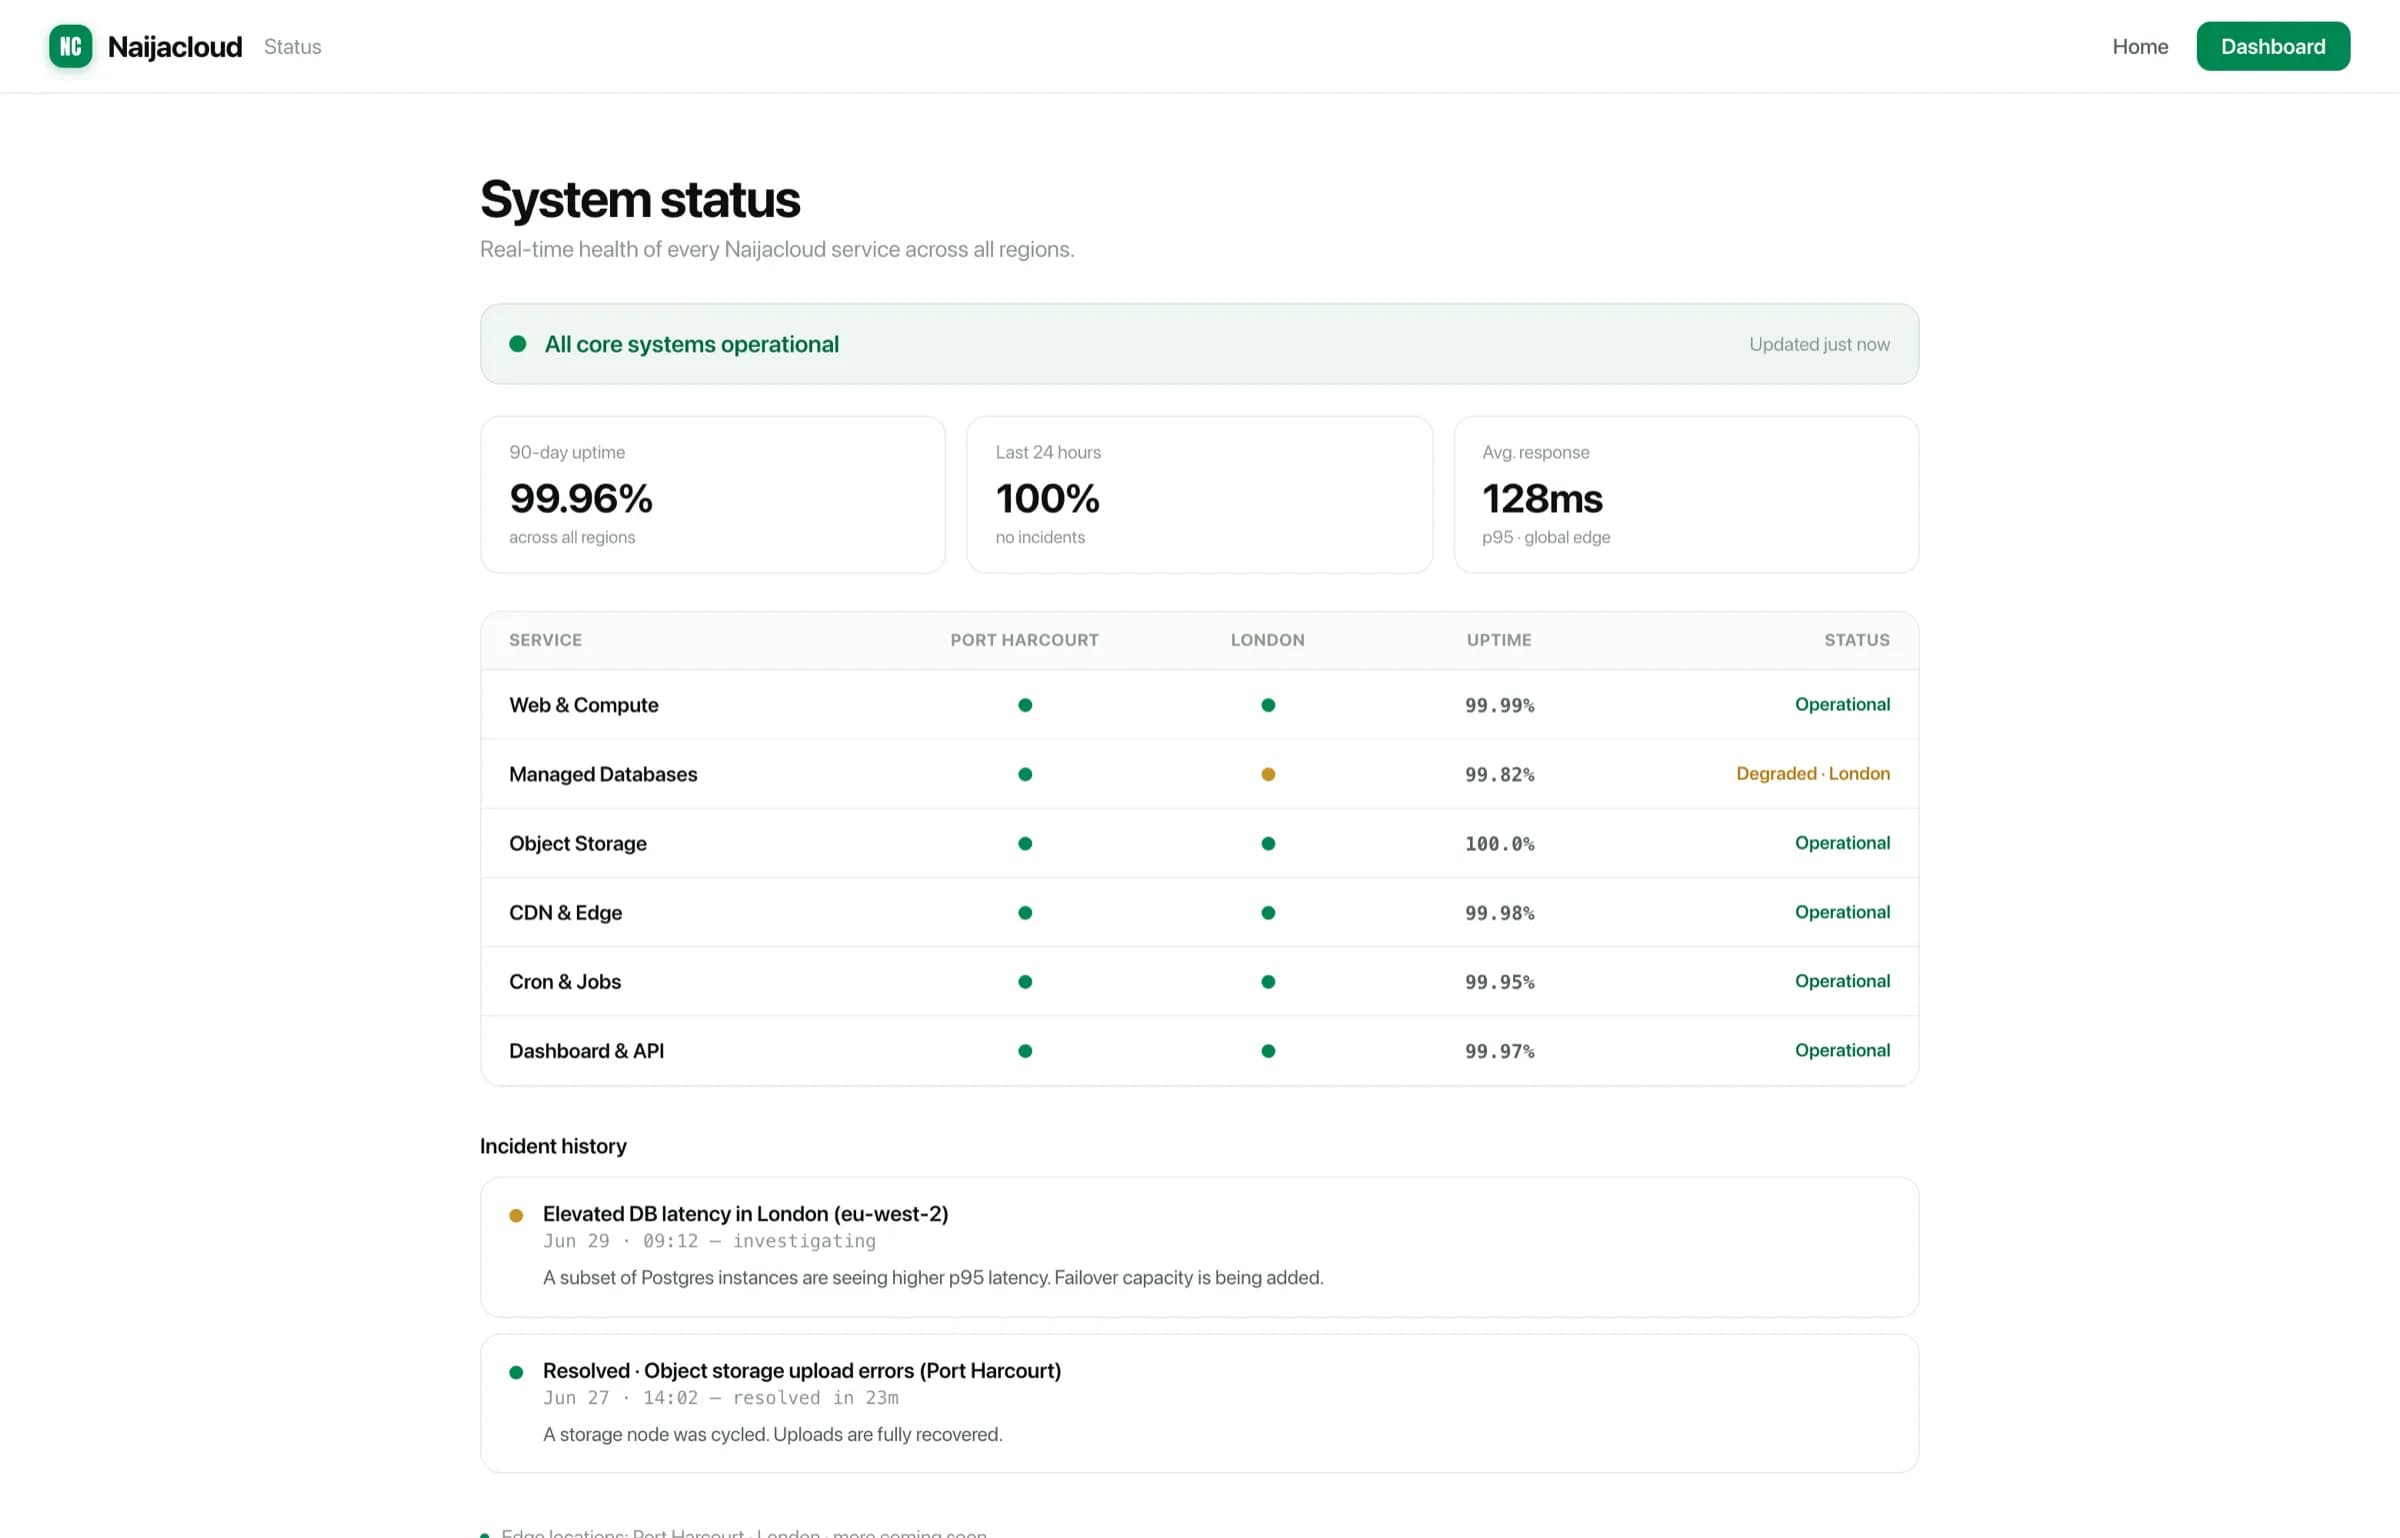Viewport: 2400px width, 1538px height.
Task: Click the Port Harcourt dot for Dashboard & API
Action: [1025, 1051]
